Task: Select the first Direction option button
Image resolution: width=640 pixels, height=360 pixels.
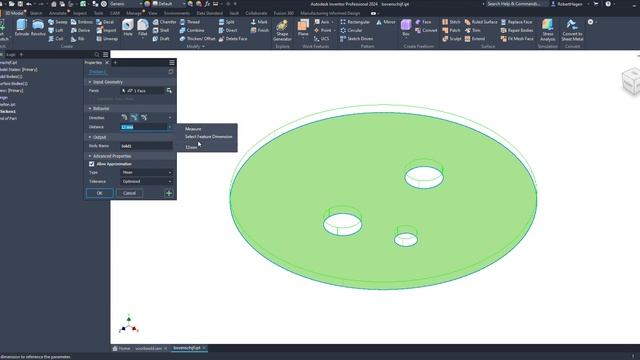Action: coord(124,118)
